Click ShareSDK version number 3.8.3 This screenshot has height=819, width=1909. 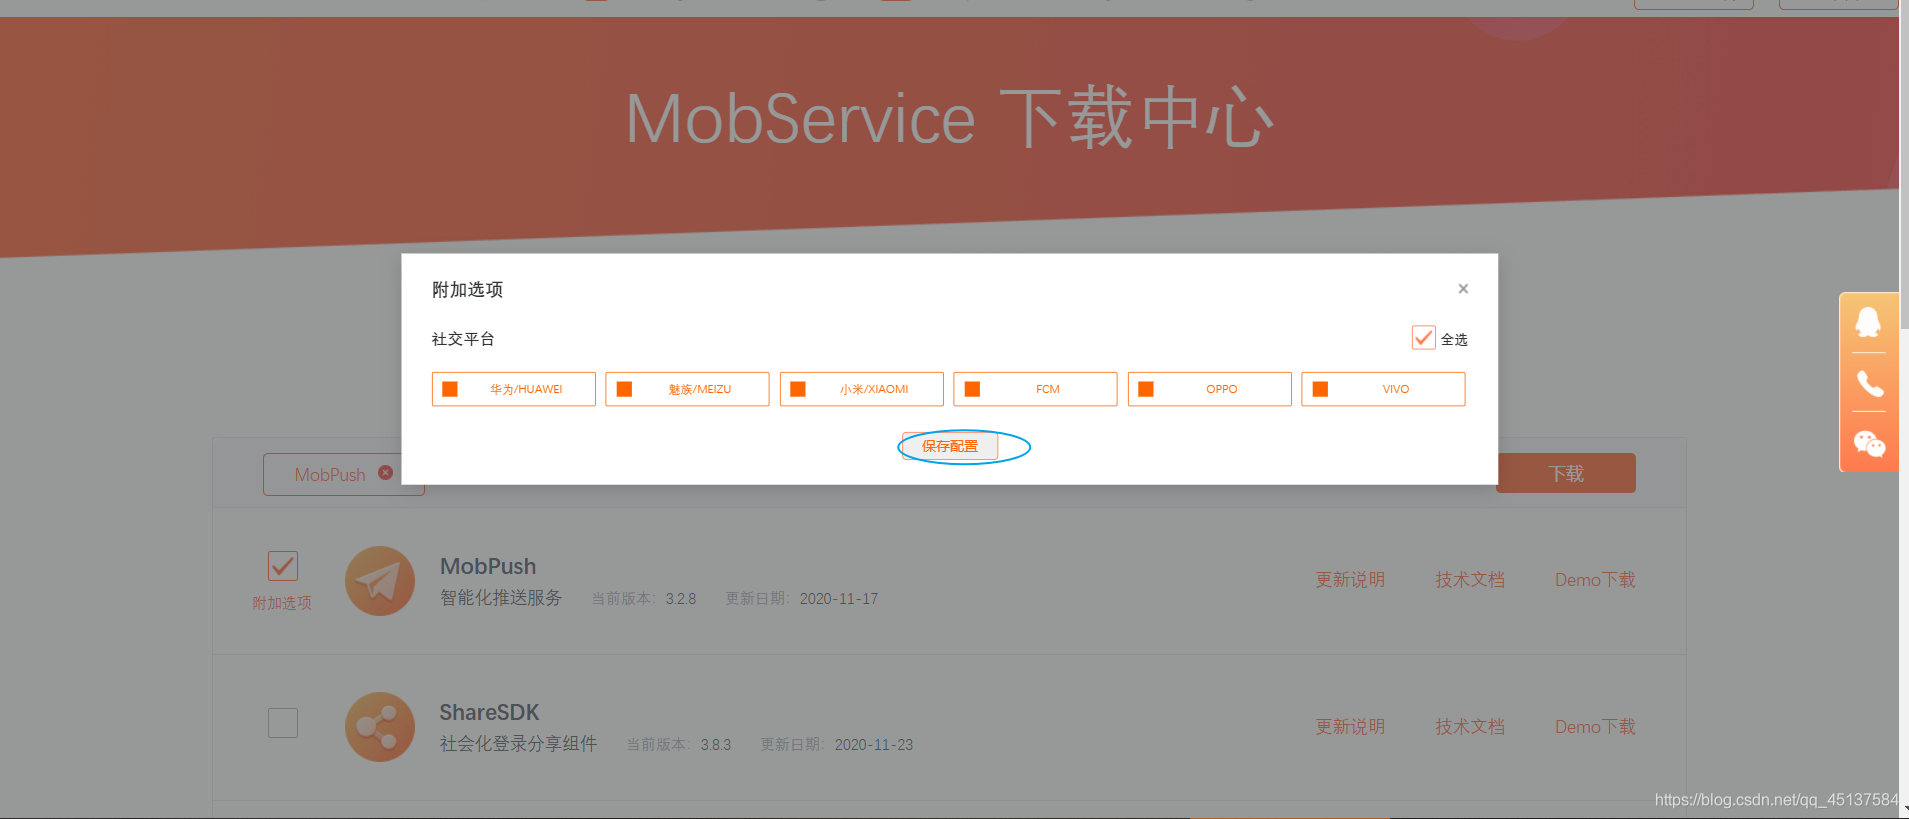[x=716, y=745]
